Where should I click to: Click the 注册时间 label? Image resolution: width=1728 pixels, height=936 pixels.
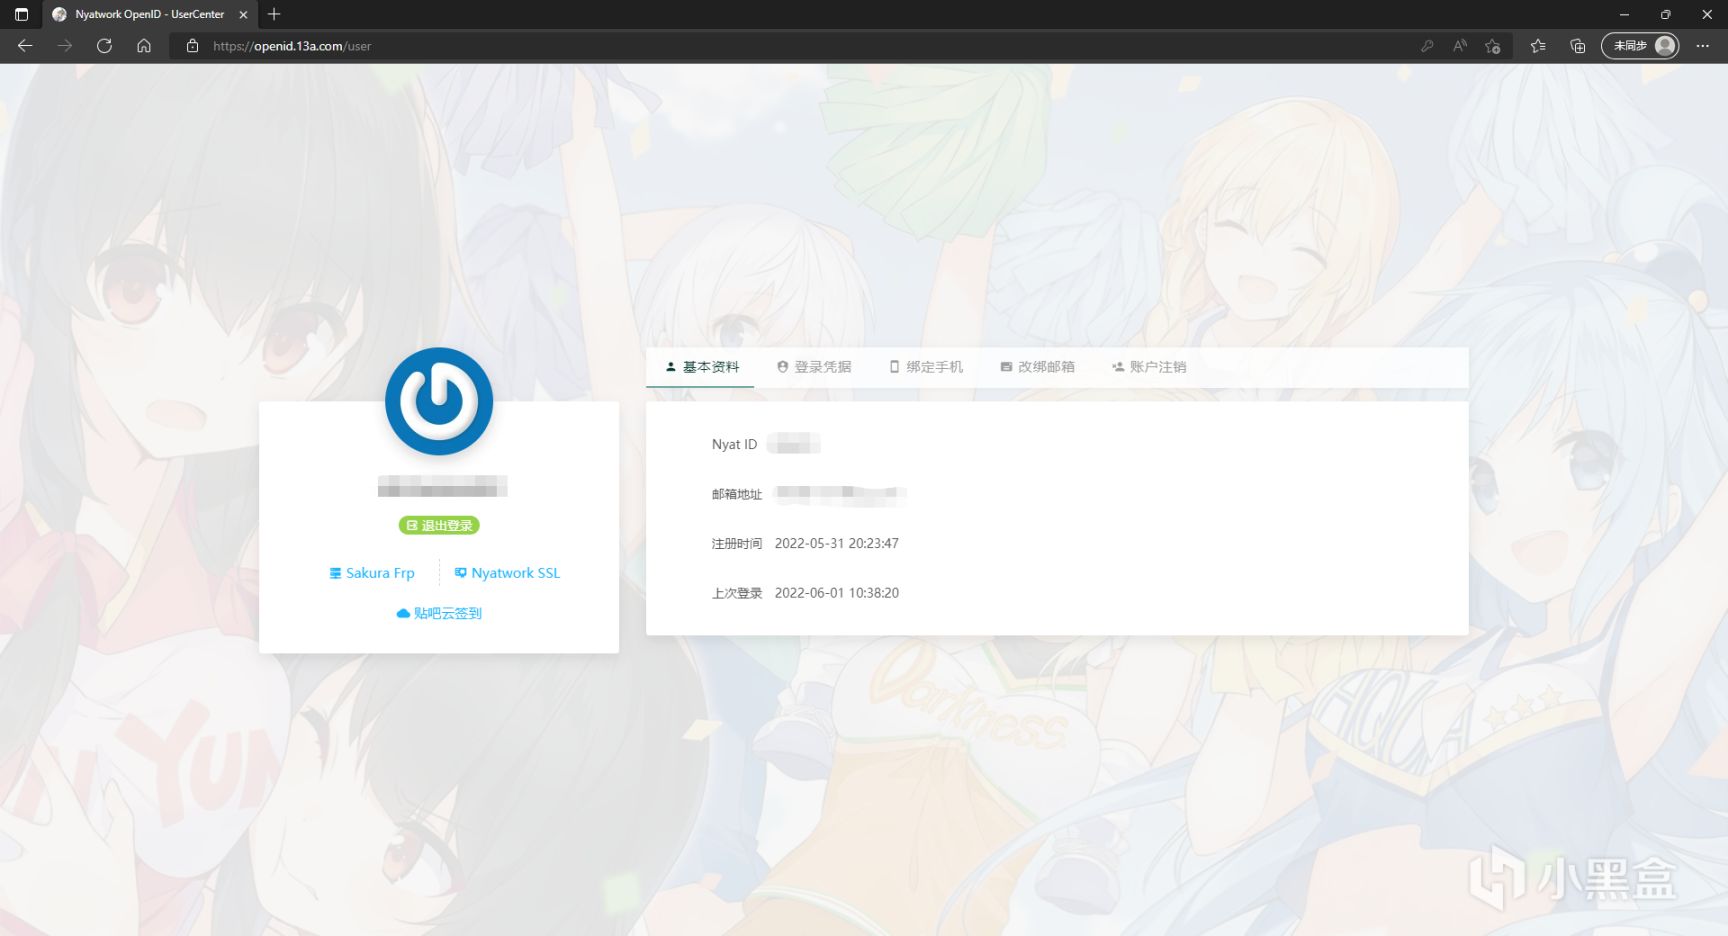[x=737, y=543]
